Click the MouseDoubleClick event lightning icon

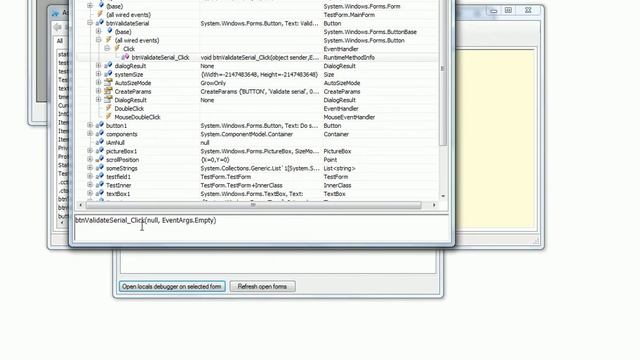(109, 117)
